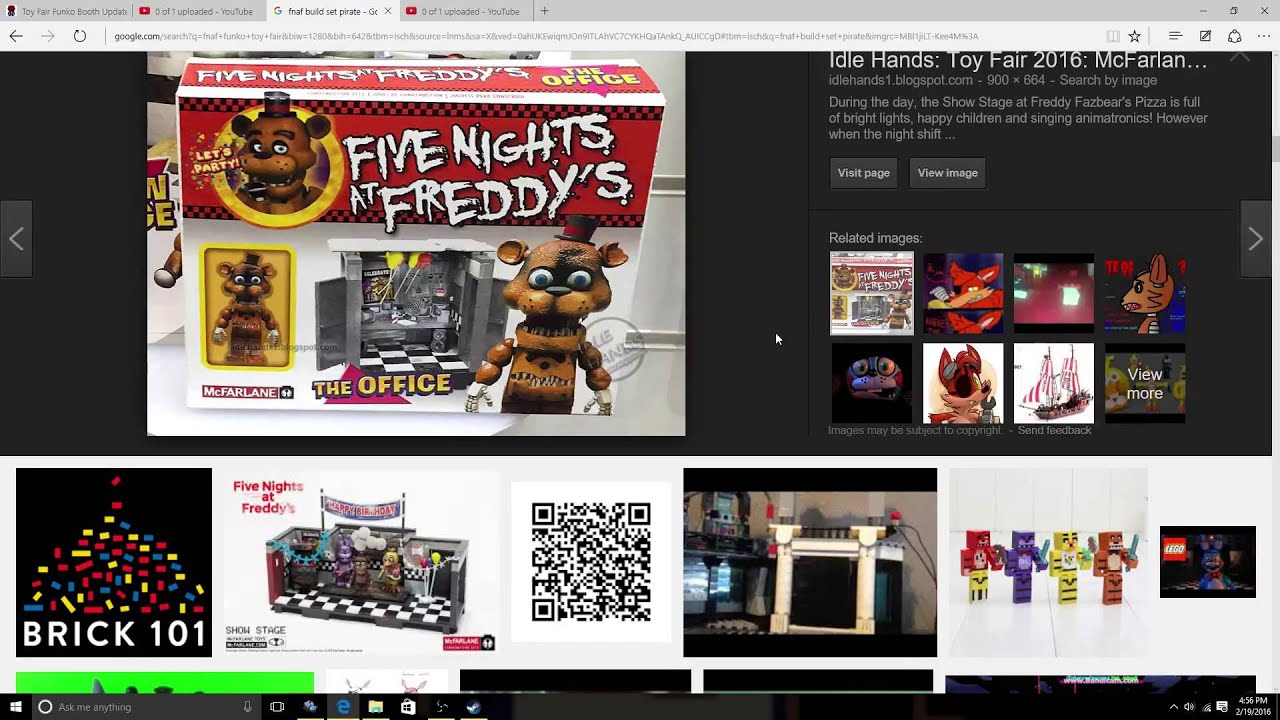Click Search by image link

click(1108, 80)
